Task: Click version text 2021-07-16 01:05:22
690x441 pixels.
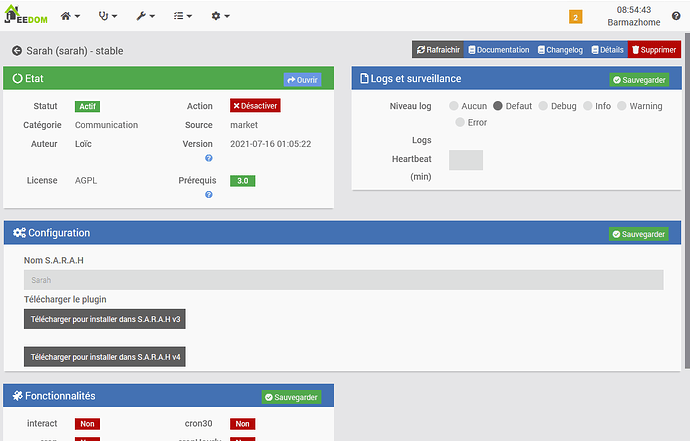Action: 271,144
